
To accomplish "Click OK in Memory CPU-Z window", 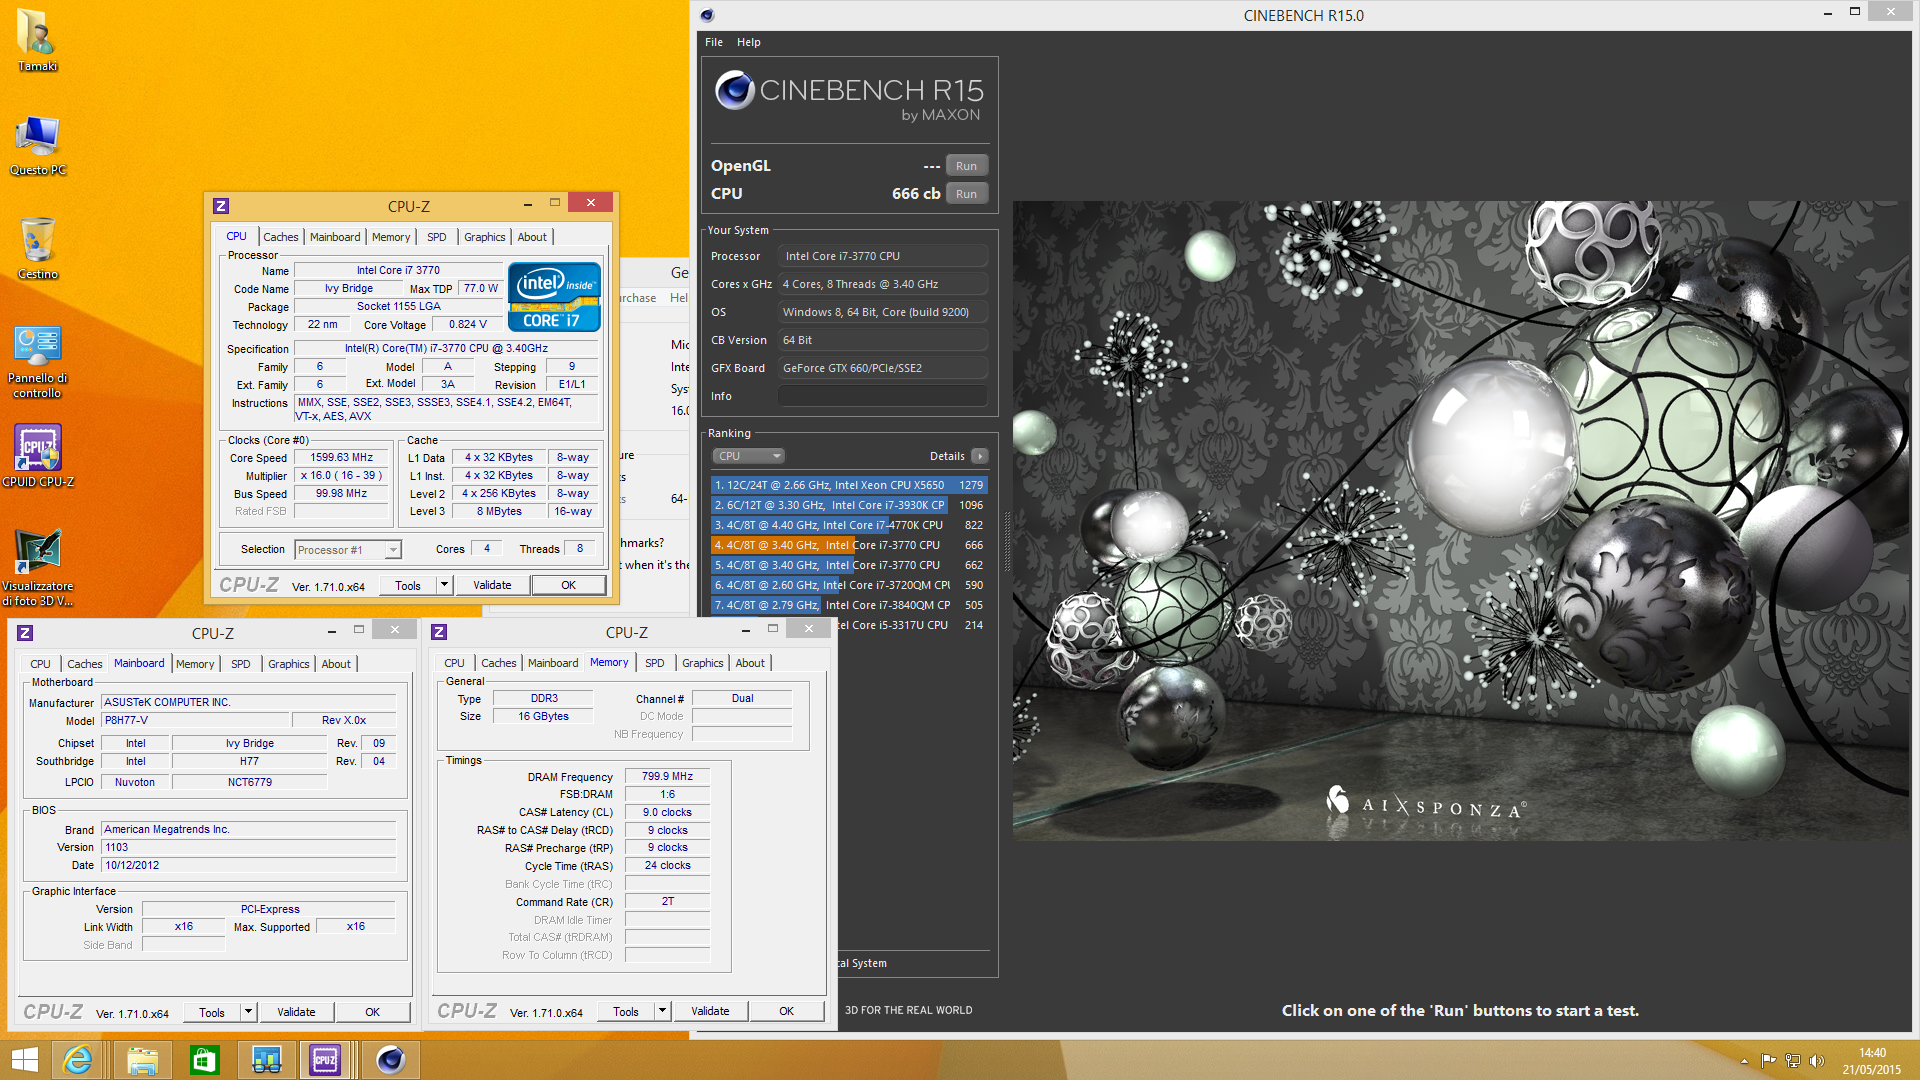I will click(786, 1011).
